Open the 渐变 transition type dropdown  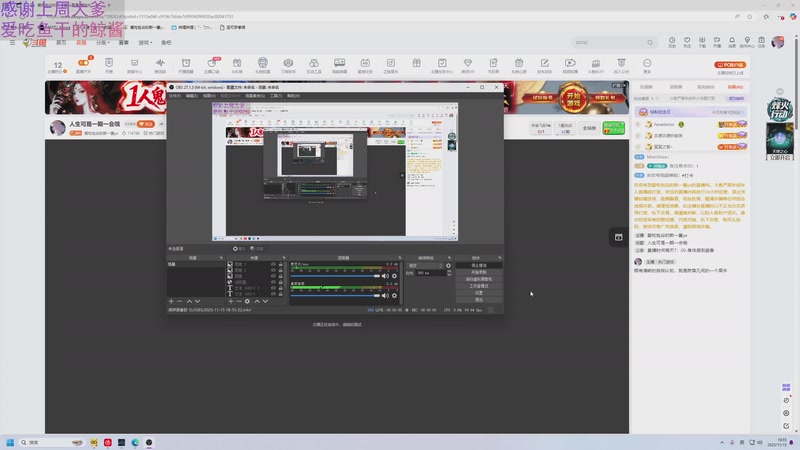pyautogui.click(x=426, y=265)
